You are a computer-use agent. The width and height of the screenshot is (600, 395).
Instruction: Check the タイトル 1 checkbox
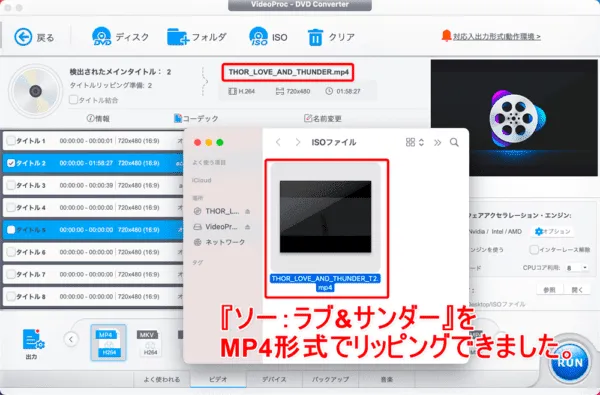(x=11, y=140)
